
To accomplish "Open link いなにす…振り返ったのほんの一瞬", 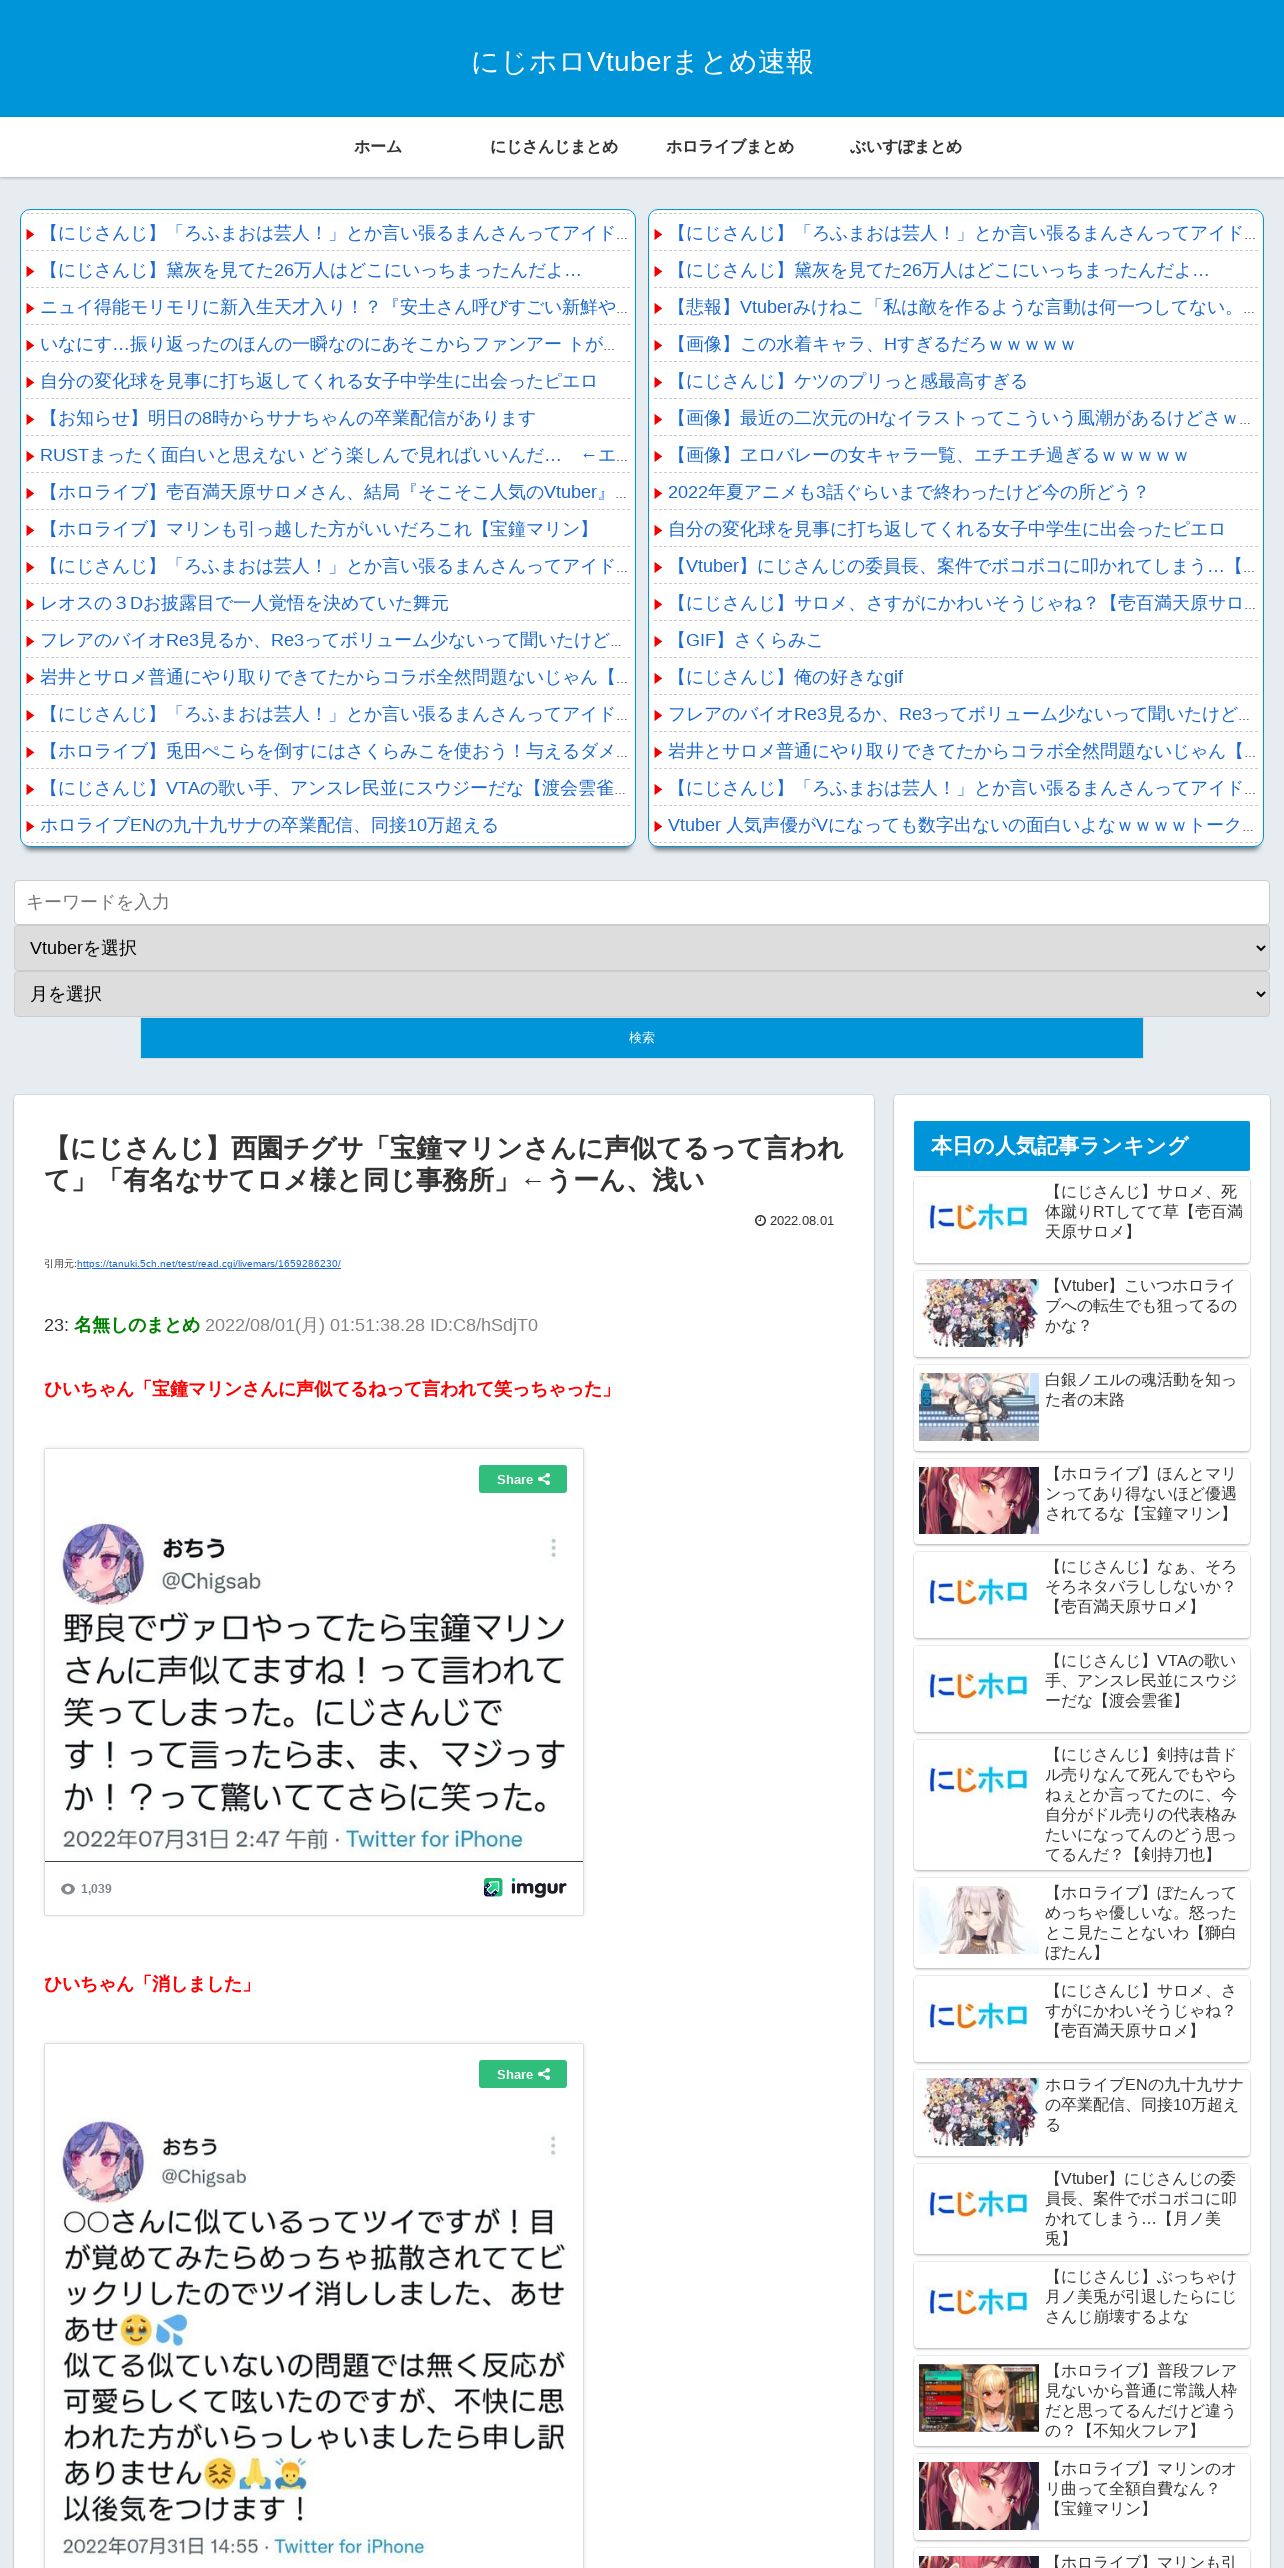I will (x=328, y=344).
